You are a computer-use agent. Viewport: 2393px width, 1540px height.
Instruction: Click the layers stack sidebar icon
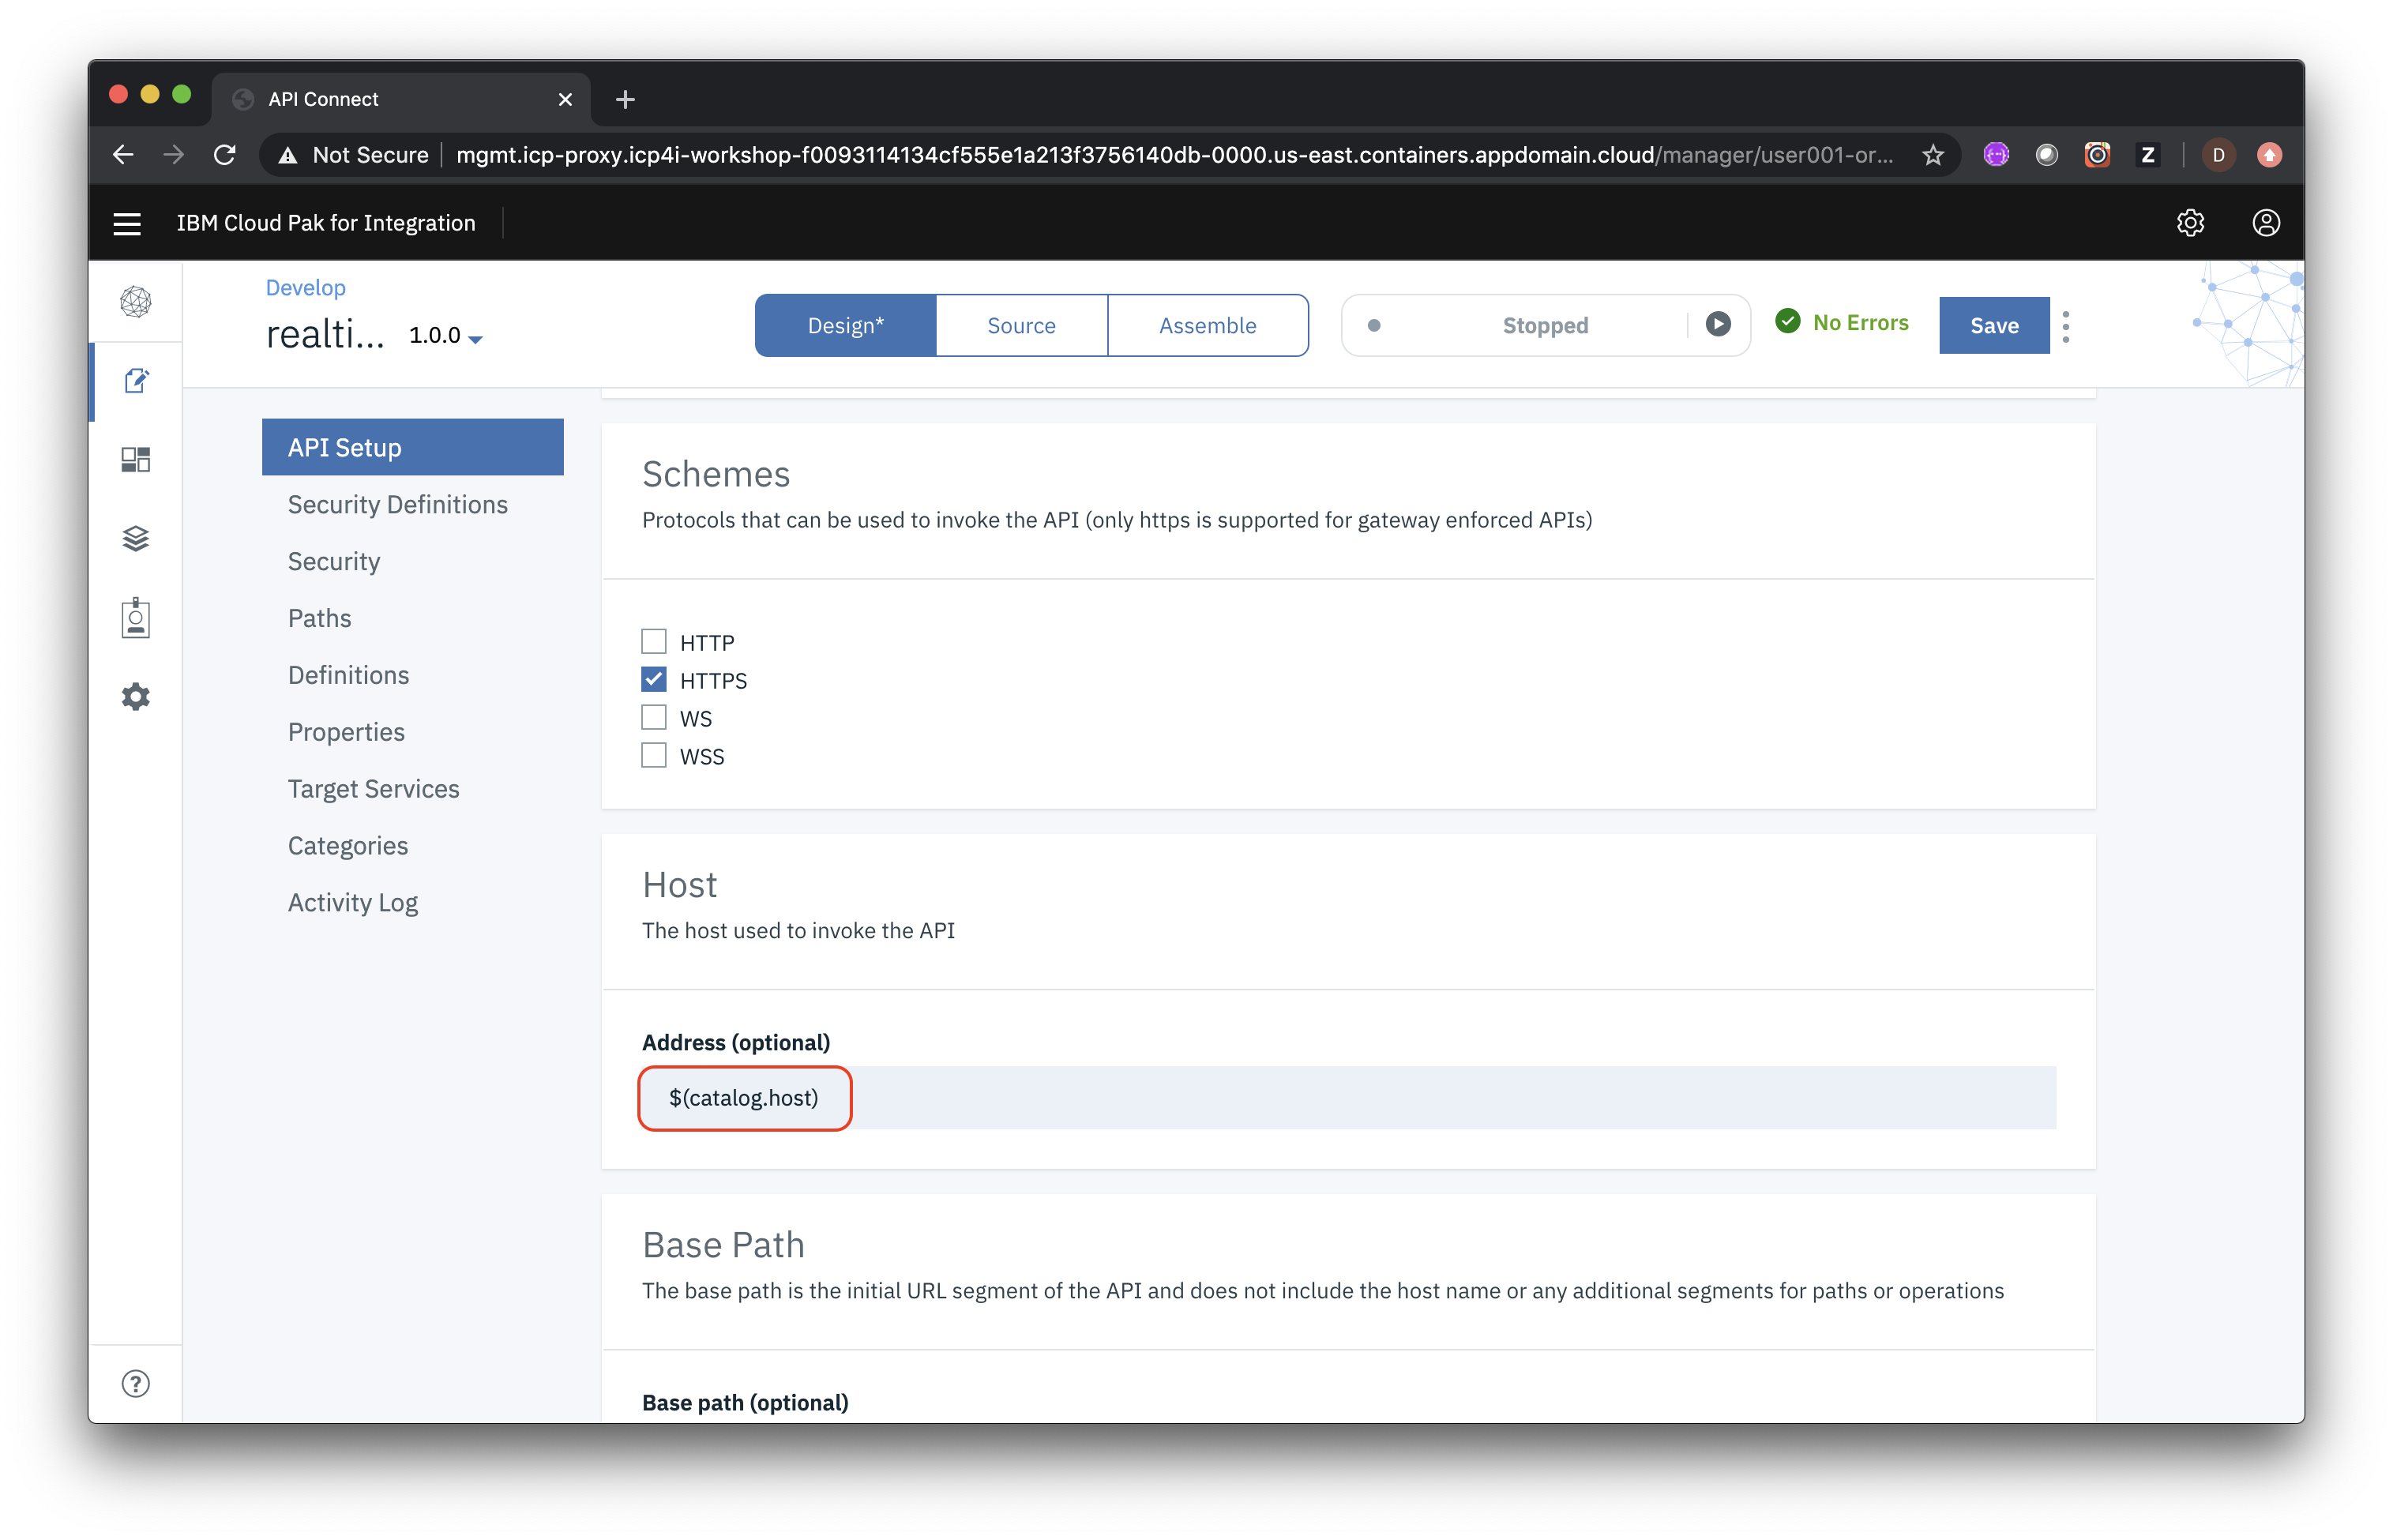pos(137,537)
